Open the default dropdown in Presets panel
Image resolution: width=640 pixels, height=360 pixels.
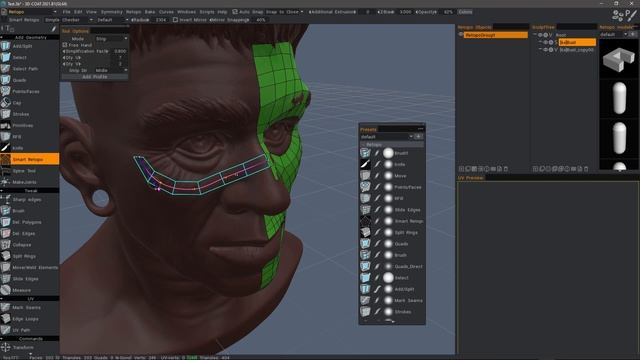coord(387,136)
